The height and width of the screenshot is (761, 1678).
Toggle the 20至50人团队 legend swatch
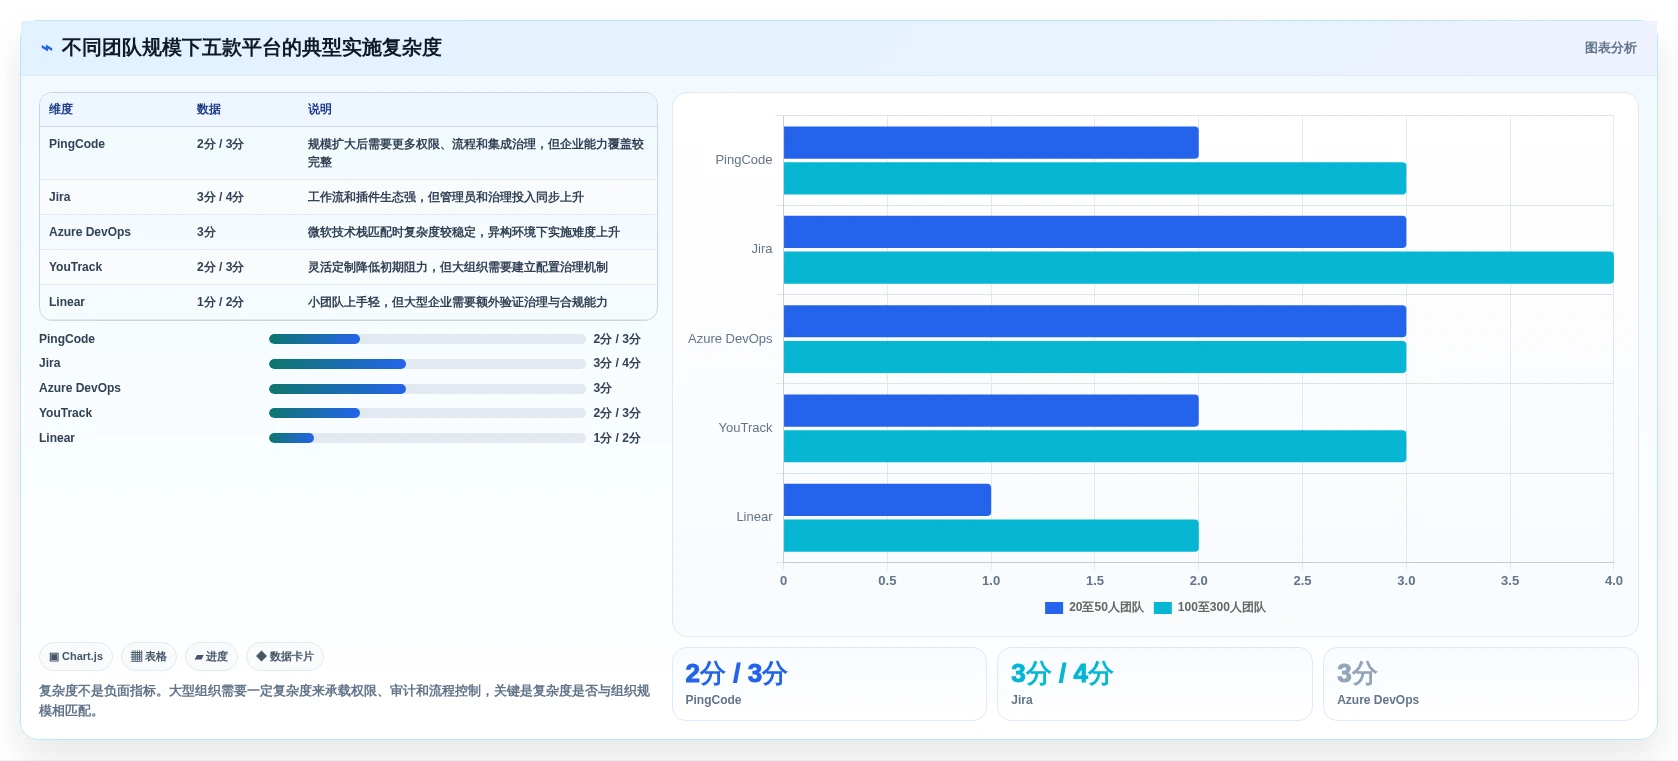click(x=1053, y=608)
